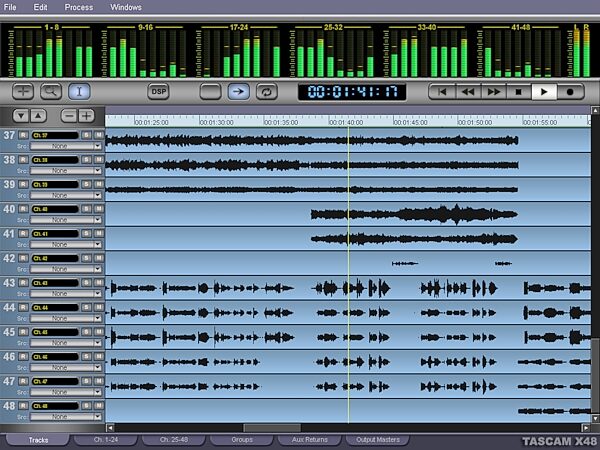Click the vertical scrollbar thumb
The width and height of the screenshot is (600, 450).
tap(595, 376)
